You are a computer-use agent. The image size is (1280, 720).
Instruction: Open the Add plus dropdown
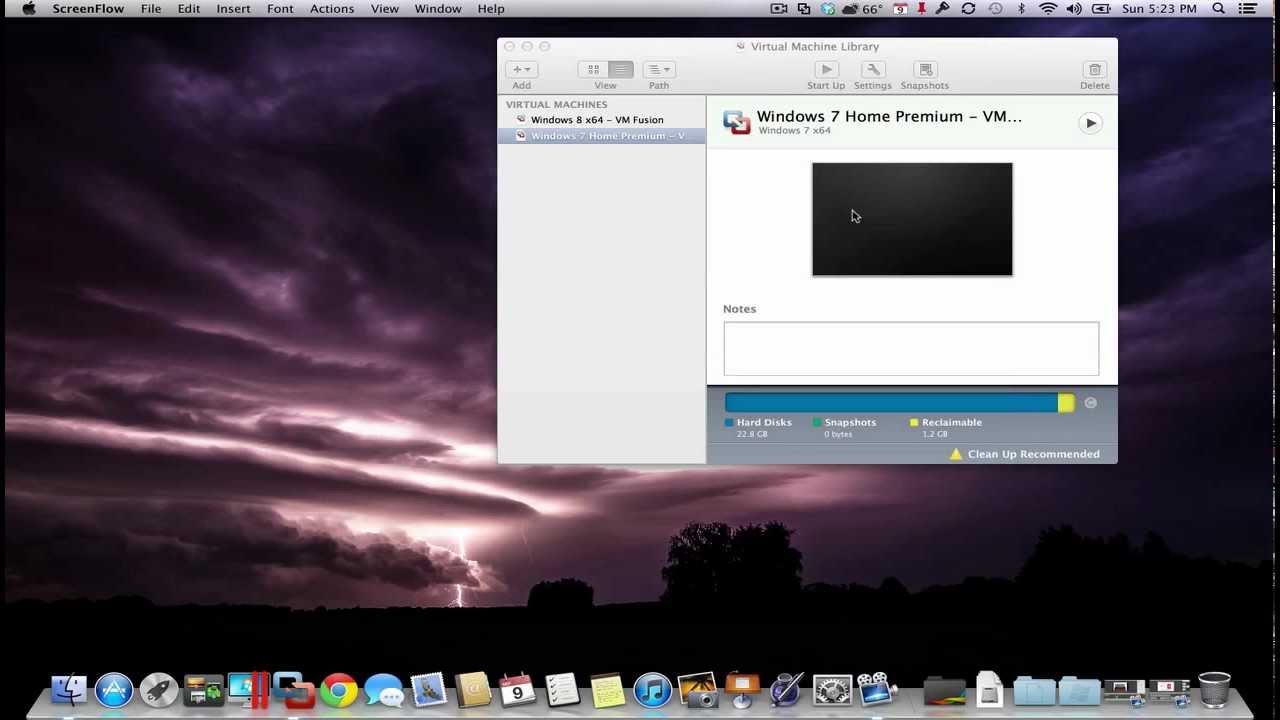pos(522,69)
